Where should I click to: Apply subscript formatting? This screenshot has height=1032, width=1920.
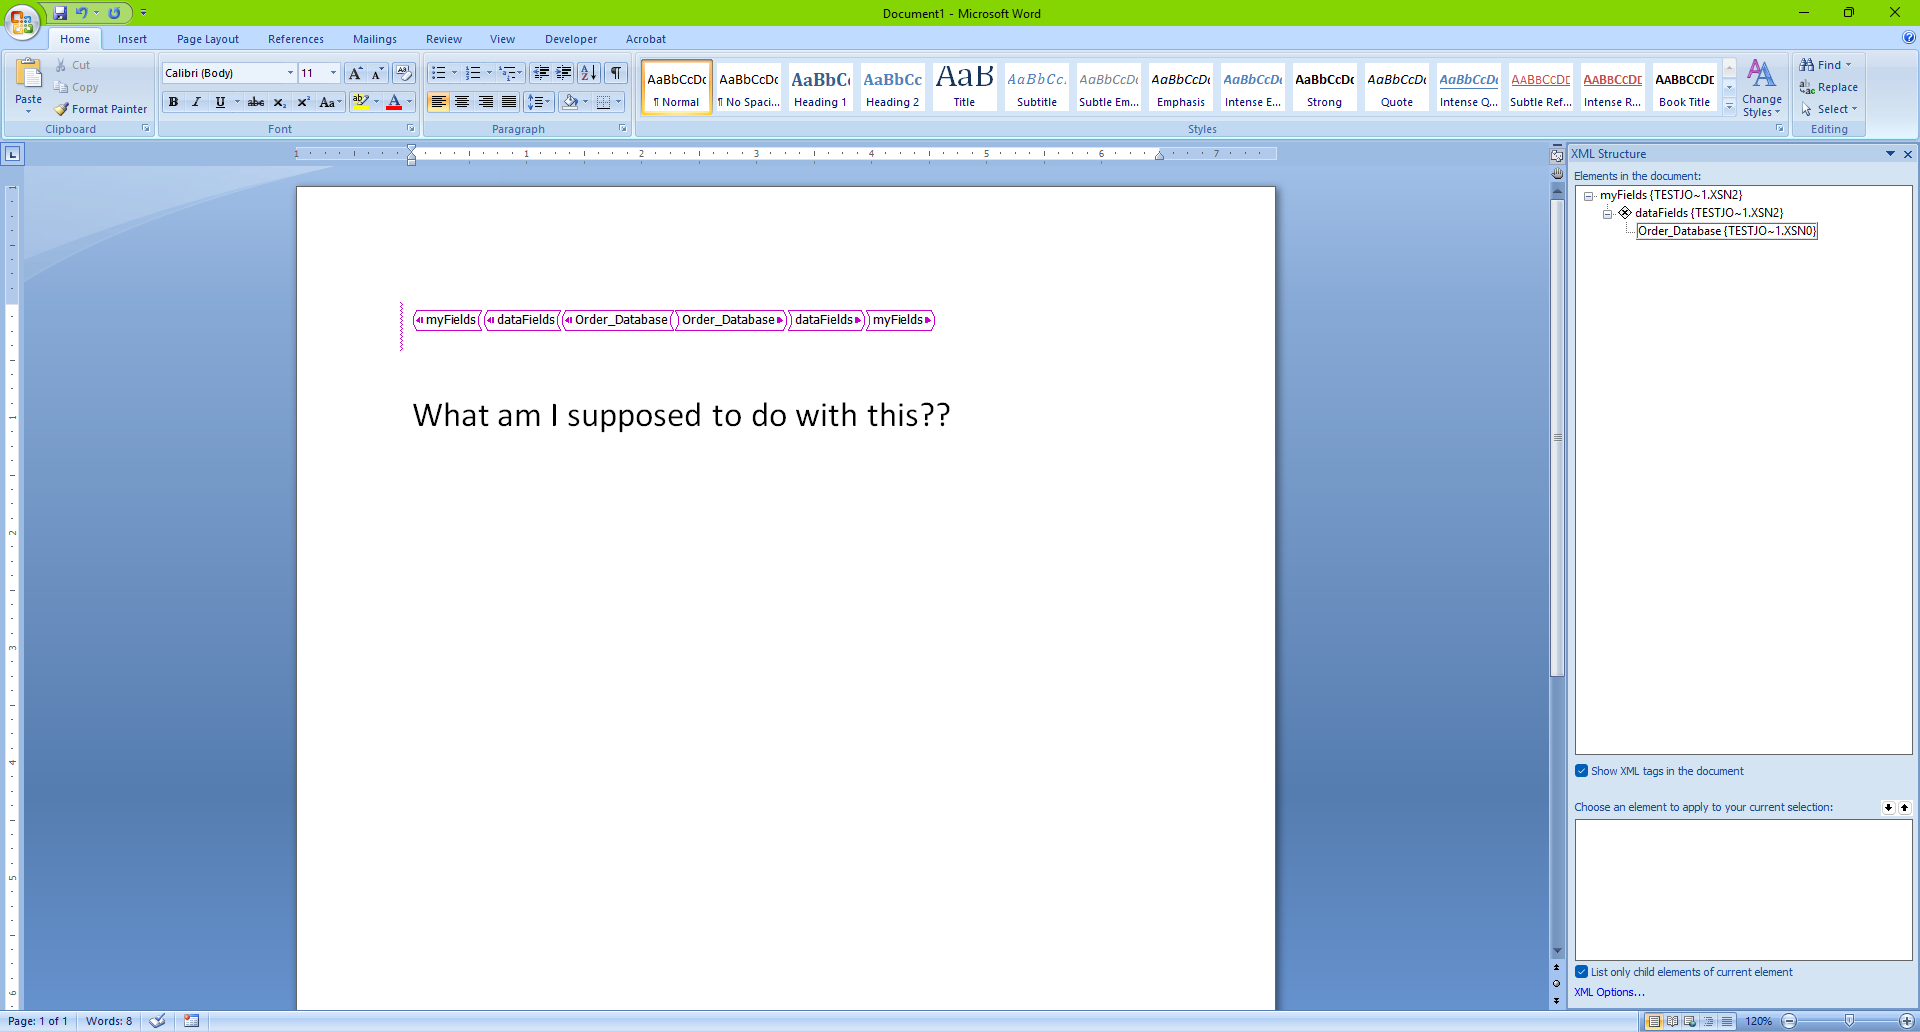pos(279,101)
